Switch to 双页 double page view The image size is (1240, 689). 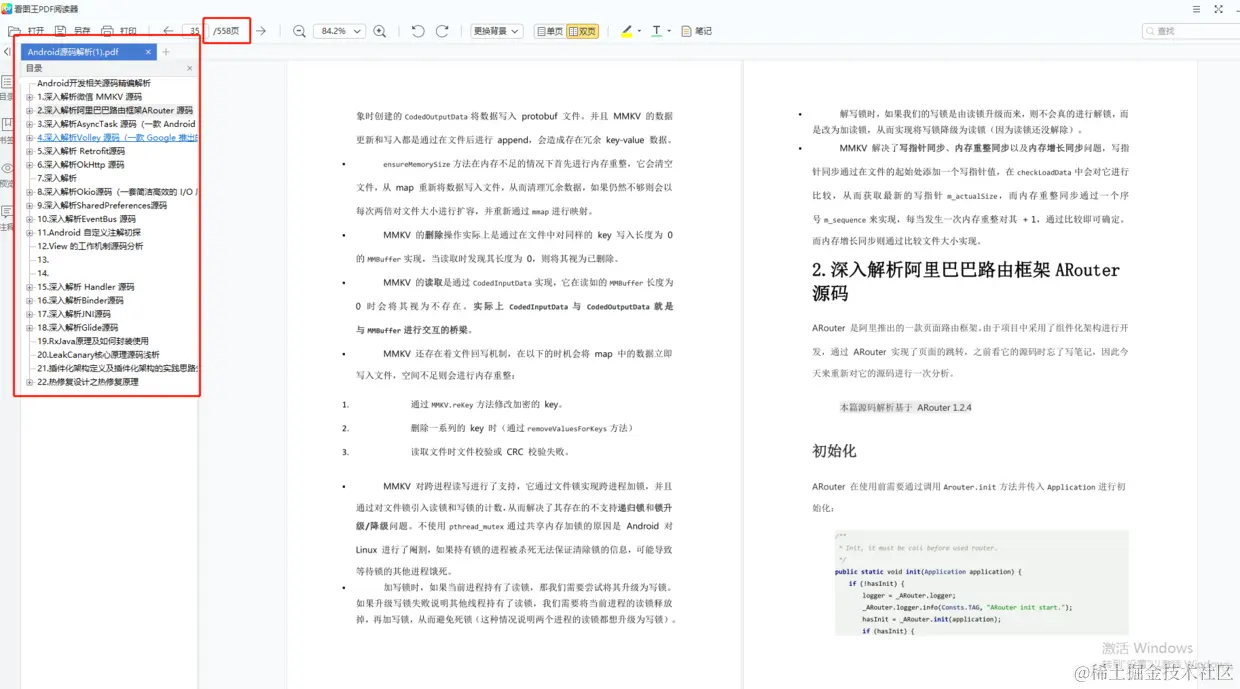pos(582,31)
